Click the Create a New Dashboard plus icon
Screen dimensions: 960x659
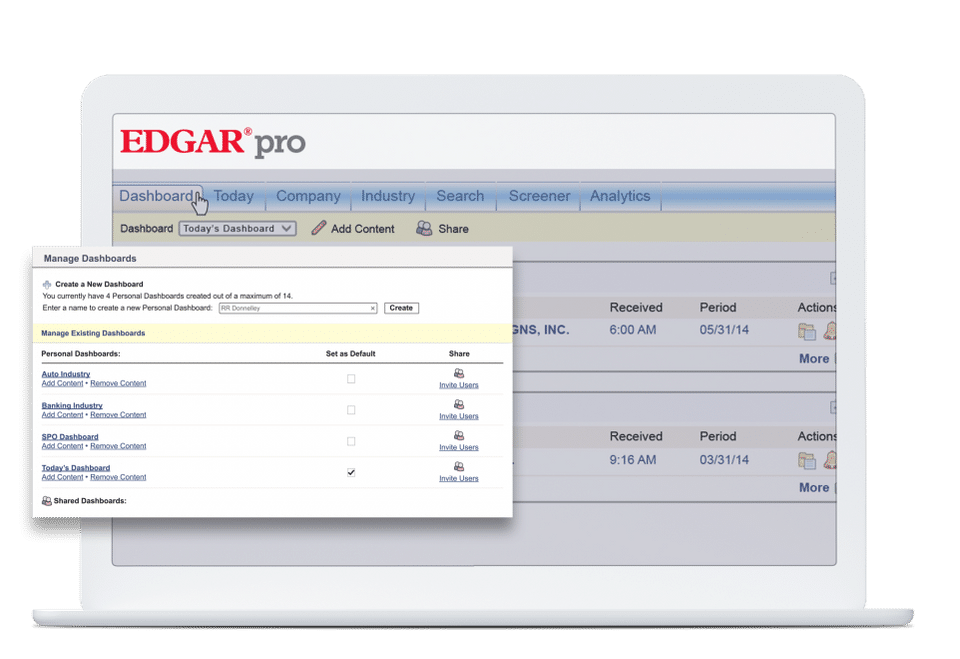click(47, 285)
